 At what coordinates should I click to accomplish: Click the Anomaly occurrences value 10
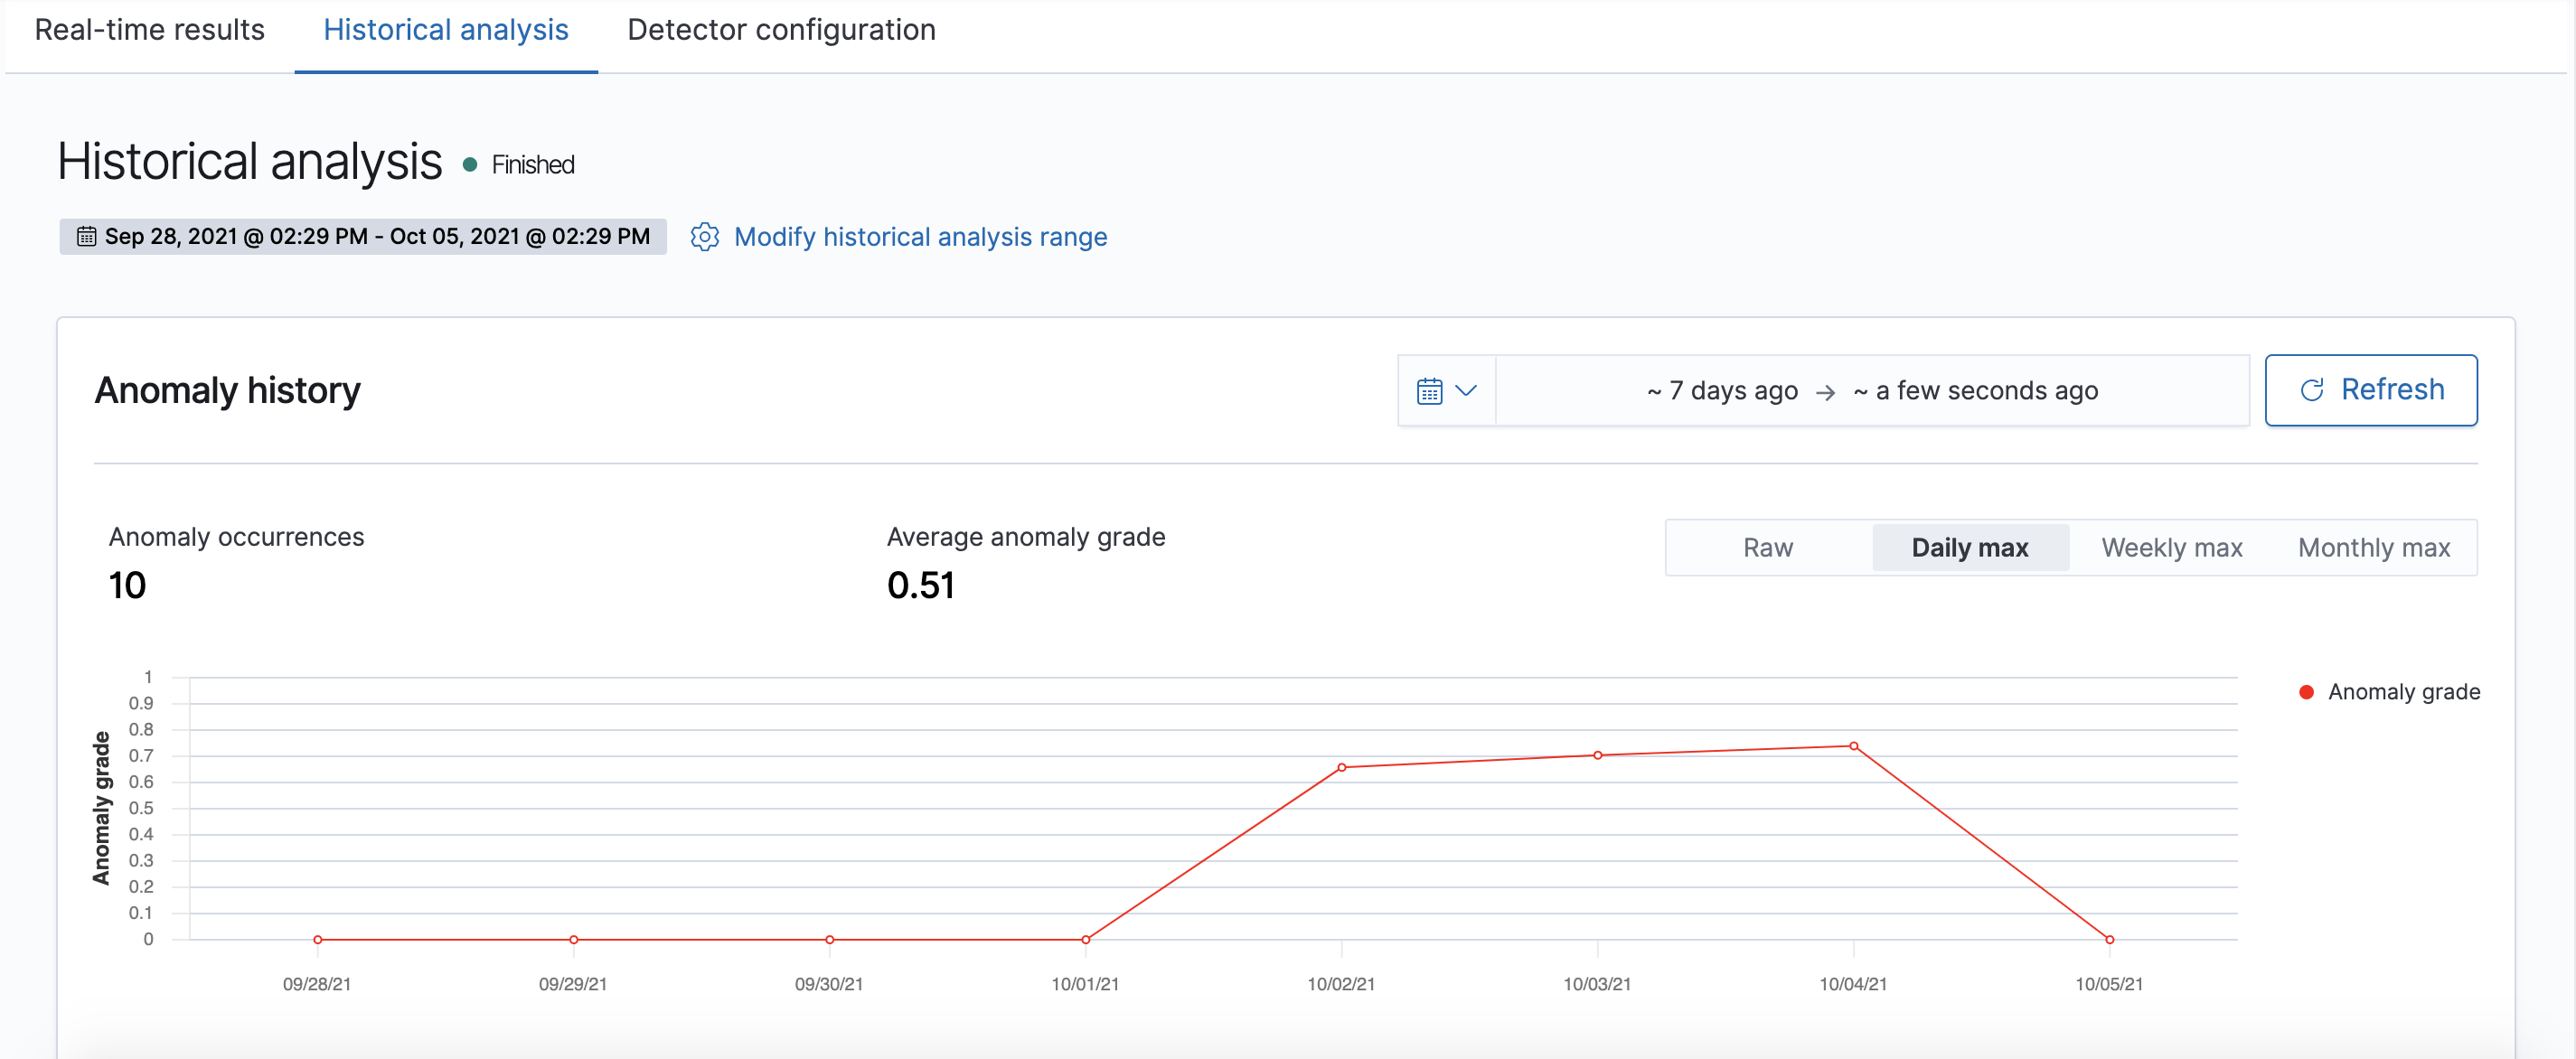(127, 586)
